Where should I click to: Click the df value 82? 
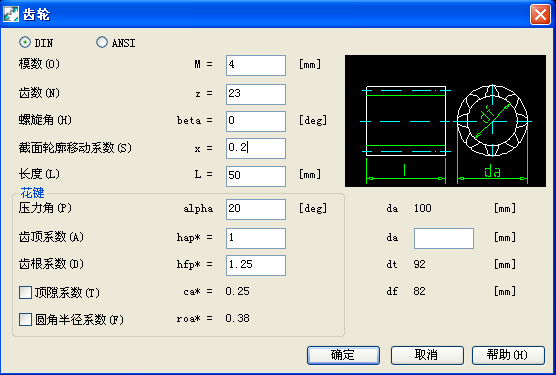419,291
